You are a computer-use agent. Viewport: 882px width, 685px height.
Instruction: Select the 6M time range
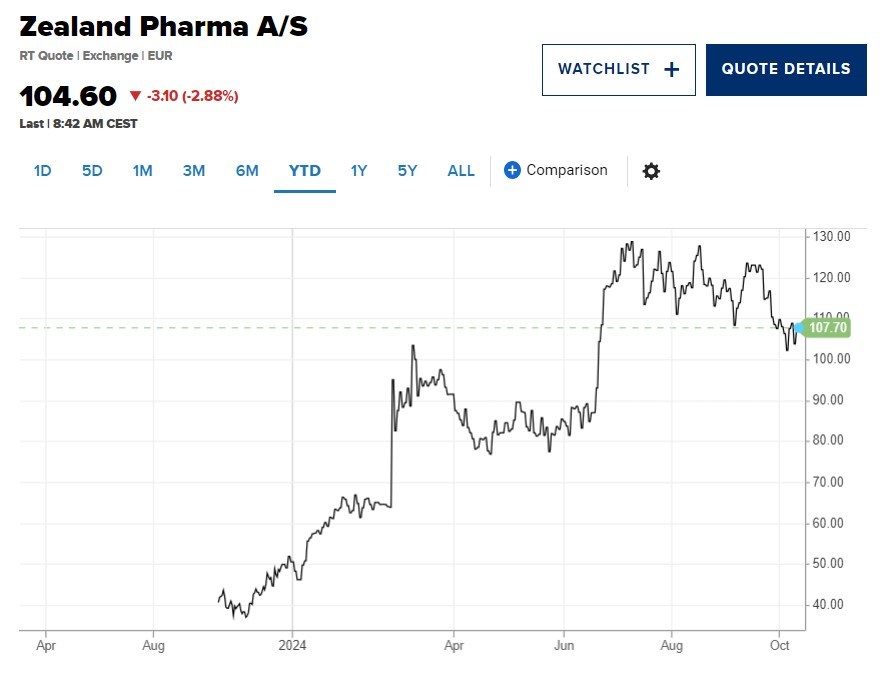(247, 171)
